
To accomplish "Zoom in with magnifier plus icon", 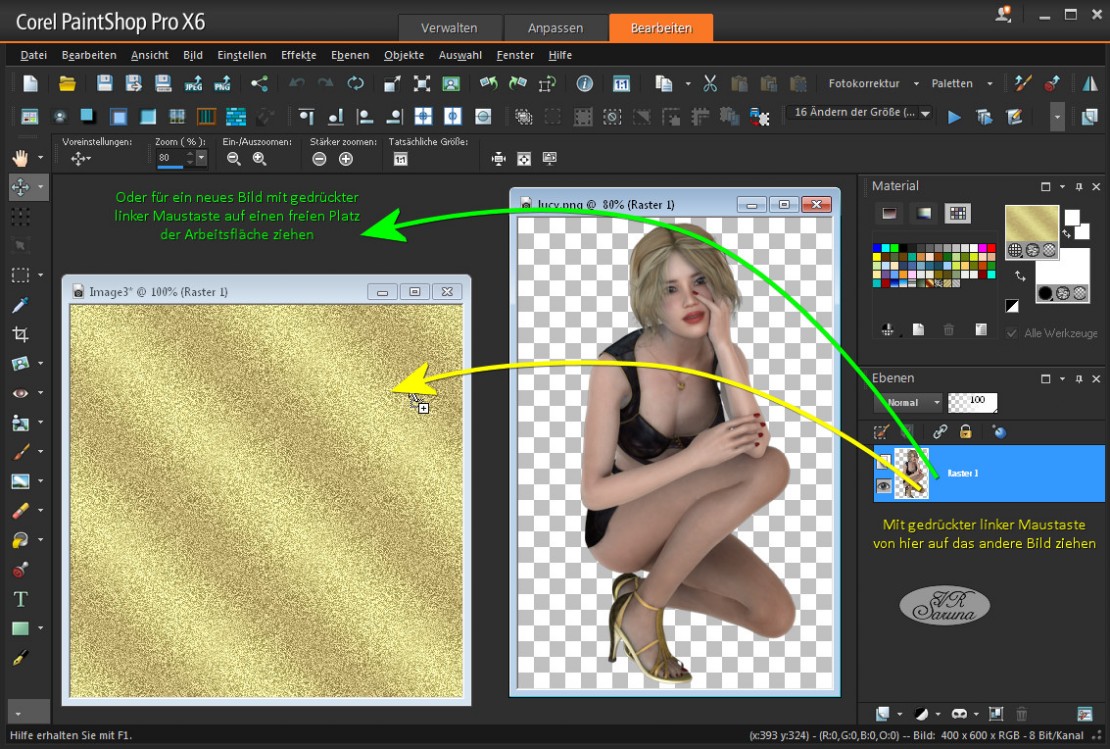I will pyautogui.click(x=260, y=159).
